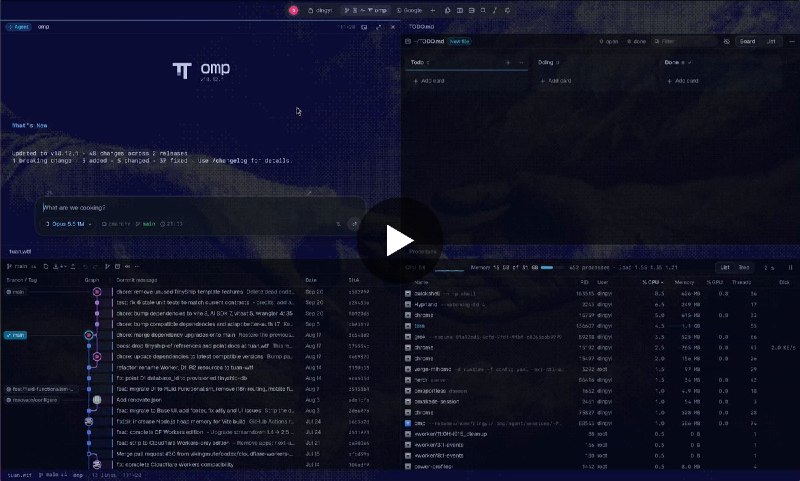
Task: Toggle the hidden-eye icon in TODO toolbar
Action: [x=727, y=41]
